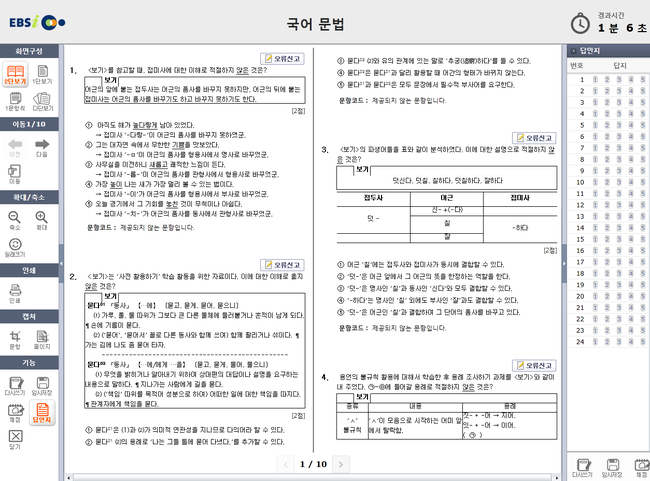Click the elapsed time clock icon
This screenshot has width=650, height=481.
point(580,23)
